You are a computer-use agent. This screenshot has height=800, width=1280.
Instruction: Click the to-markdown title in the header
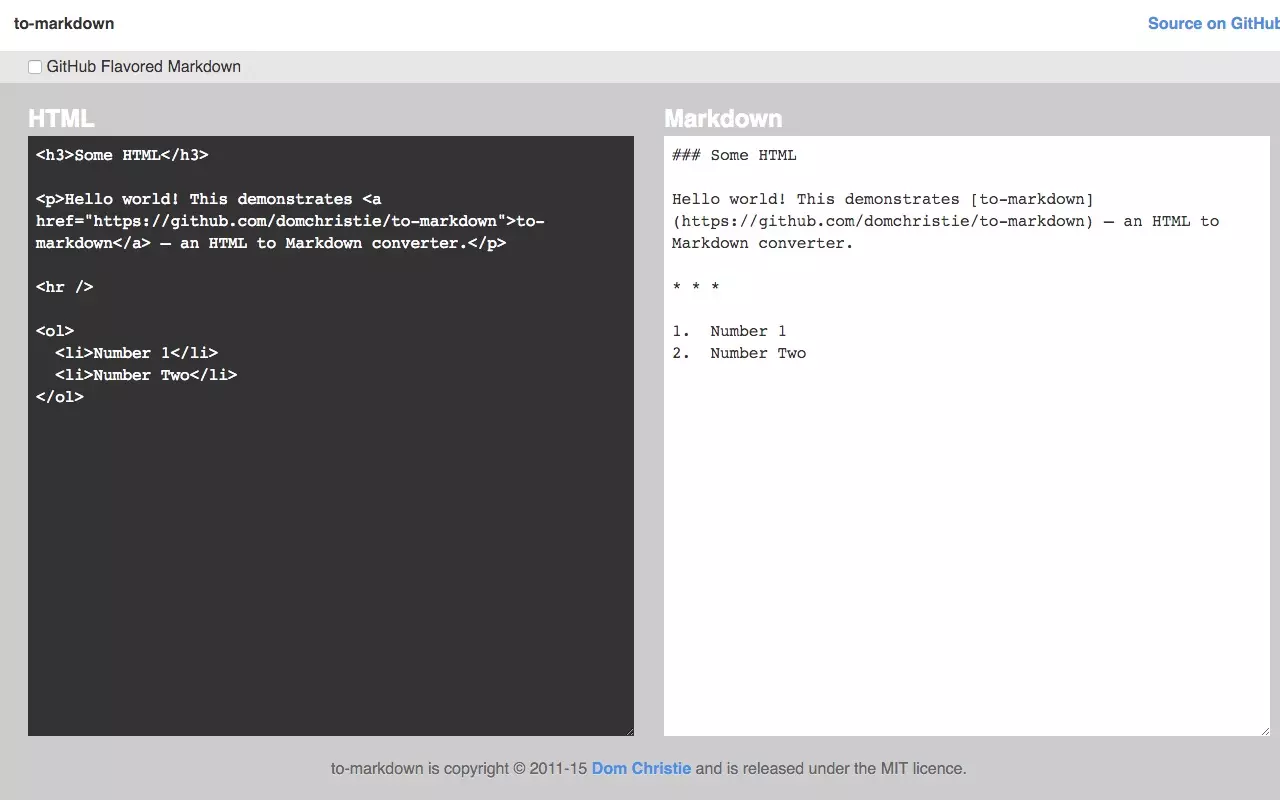click(x=64, y=24)
